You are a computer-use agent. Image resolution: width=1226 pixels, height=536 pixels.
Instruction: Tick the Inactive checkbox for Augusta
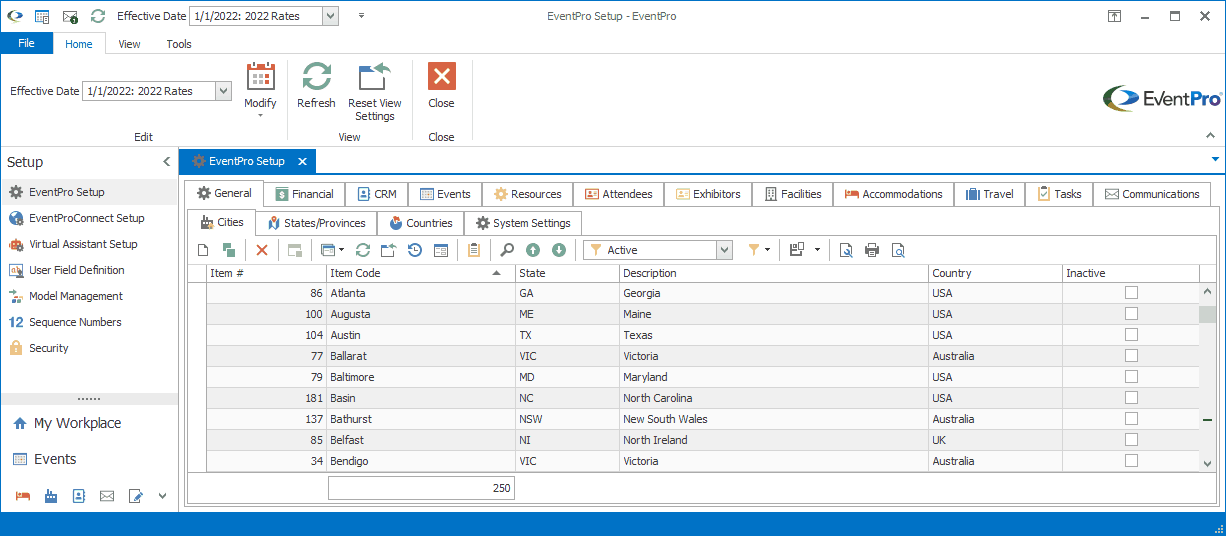click(x=1131, y=314)
